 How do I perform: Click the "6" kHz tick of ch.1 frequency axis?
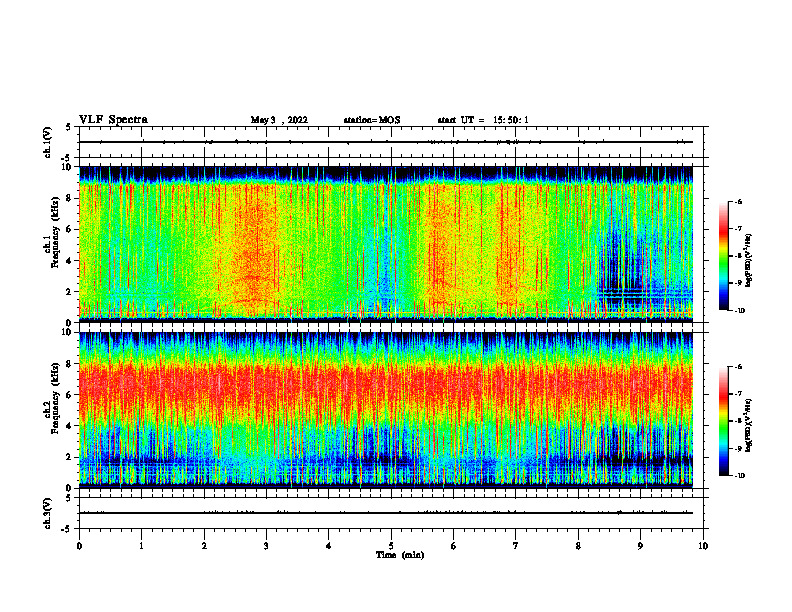click(x=69, y=229)
